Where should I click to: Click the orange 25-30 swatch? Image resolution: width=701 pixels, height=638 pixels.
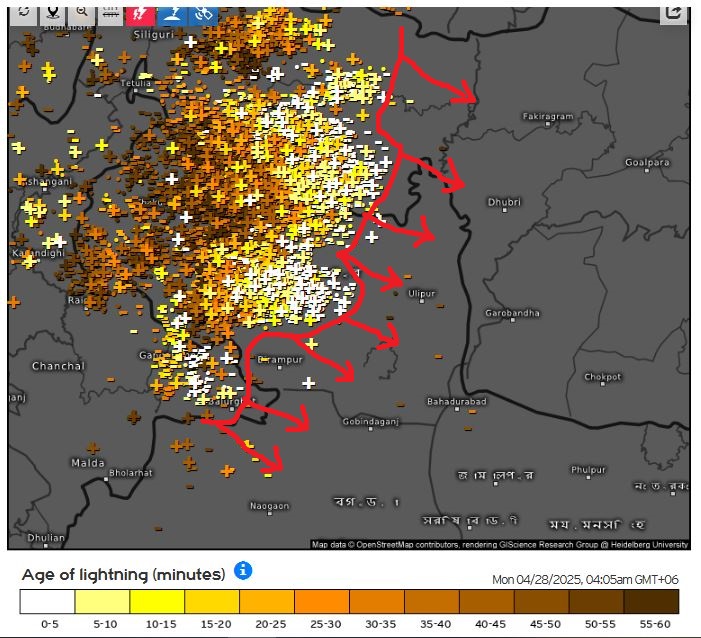point(322,601)
